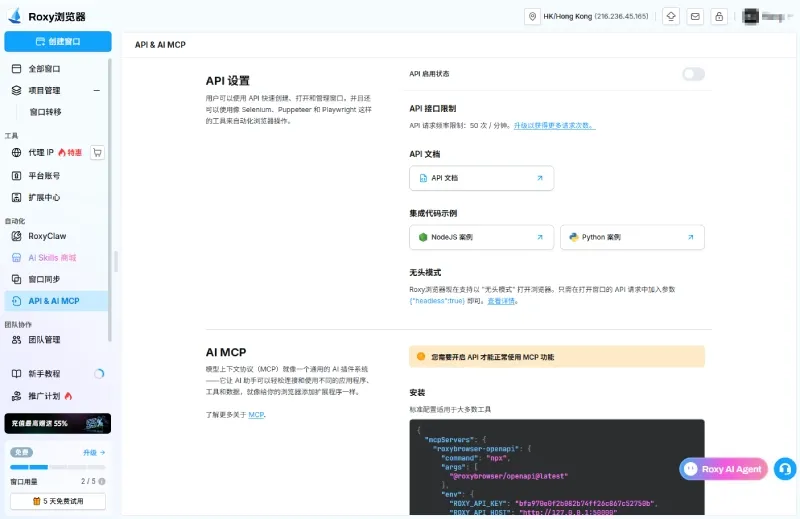Click the NodeJS green hexagon icon
Viewport: 800px width, 519px height.
click(x=422, y=237)
